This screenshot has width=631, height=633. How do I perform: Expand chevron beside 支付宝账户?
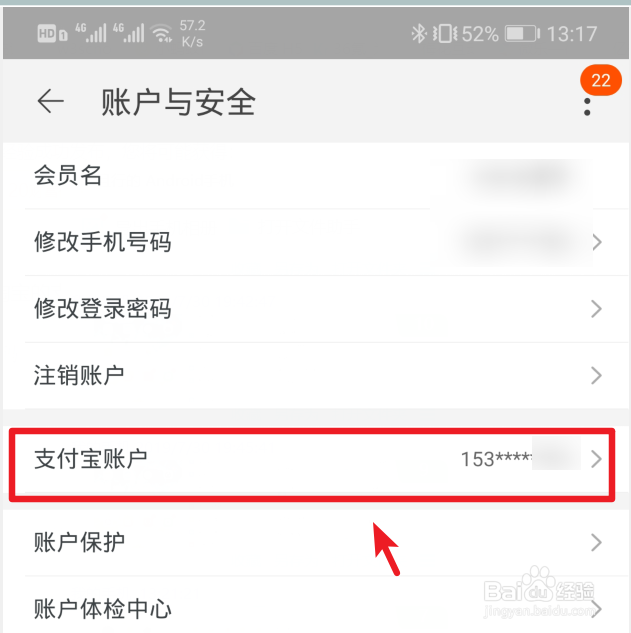[x=597, y=459]
